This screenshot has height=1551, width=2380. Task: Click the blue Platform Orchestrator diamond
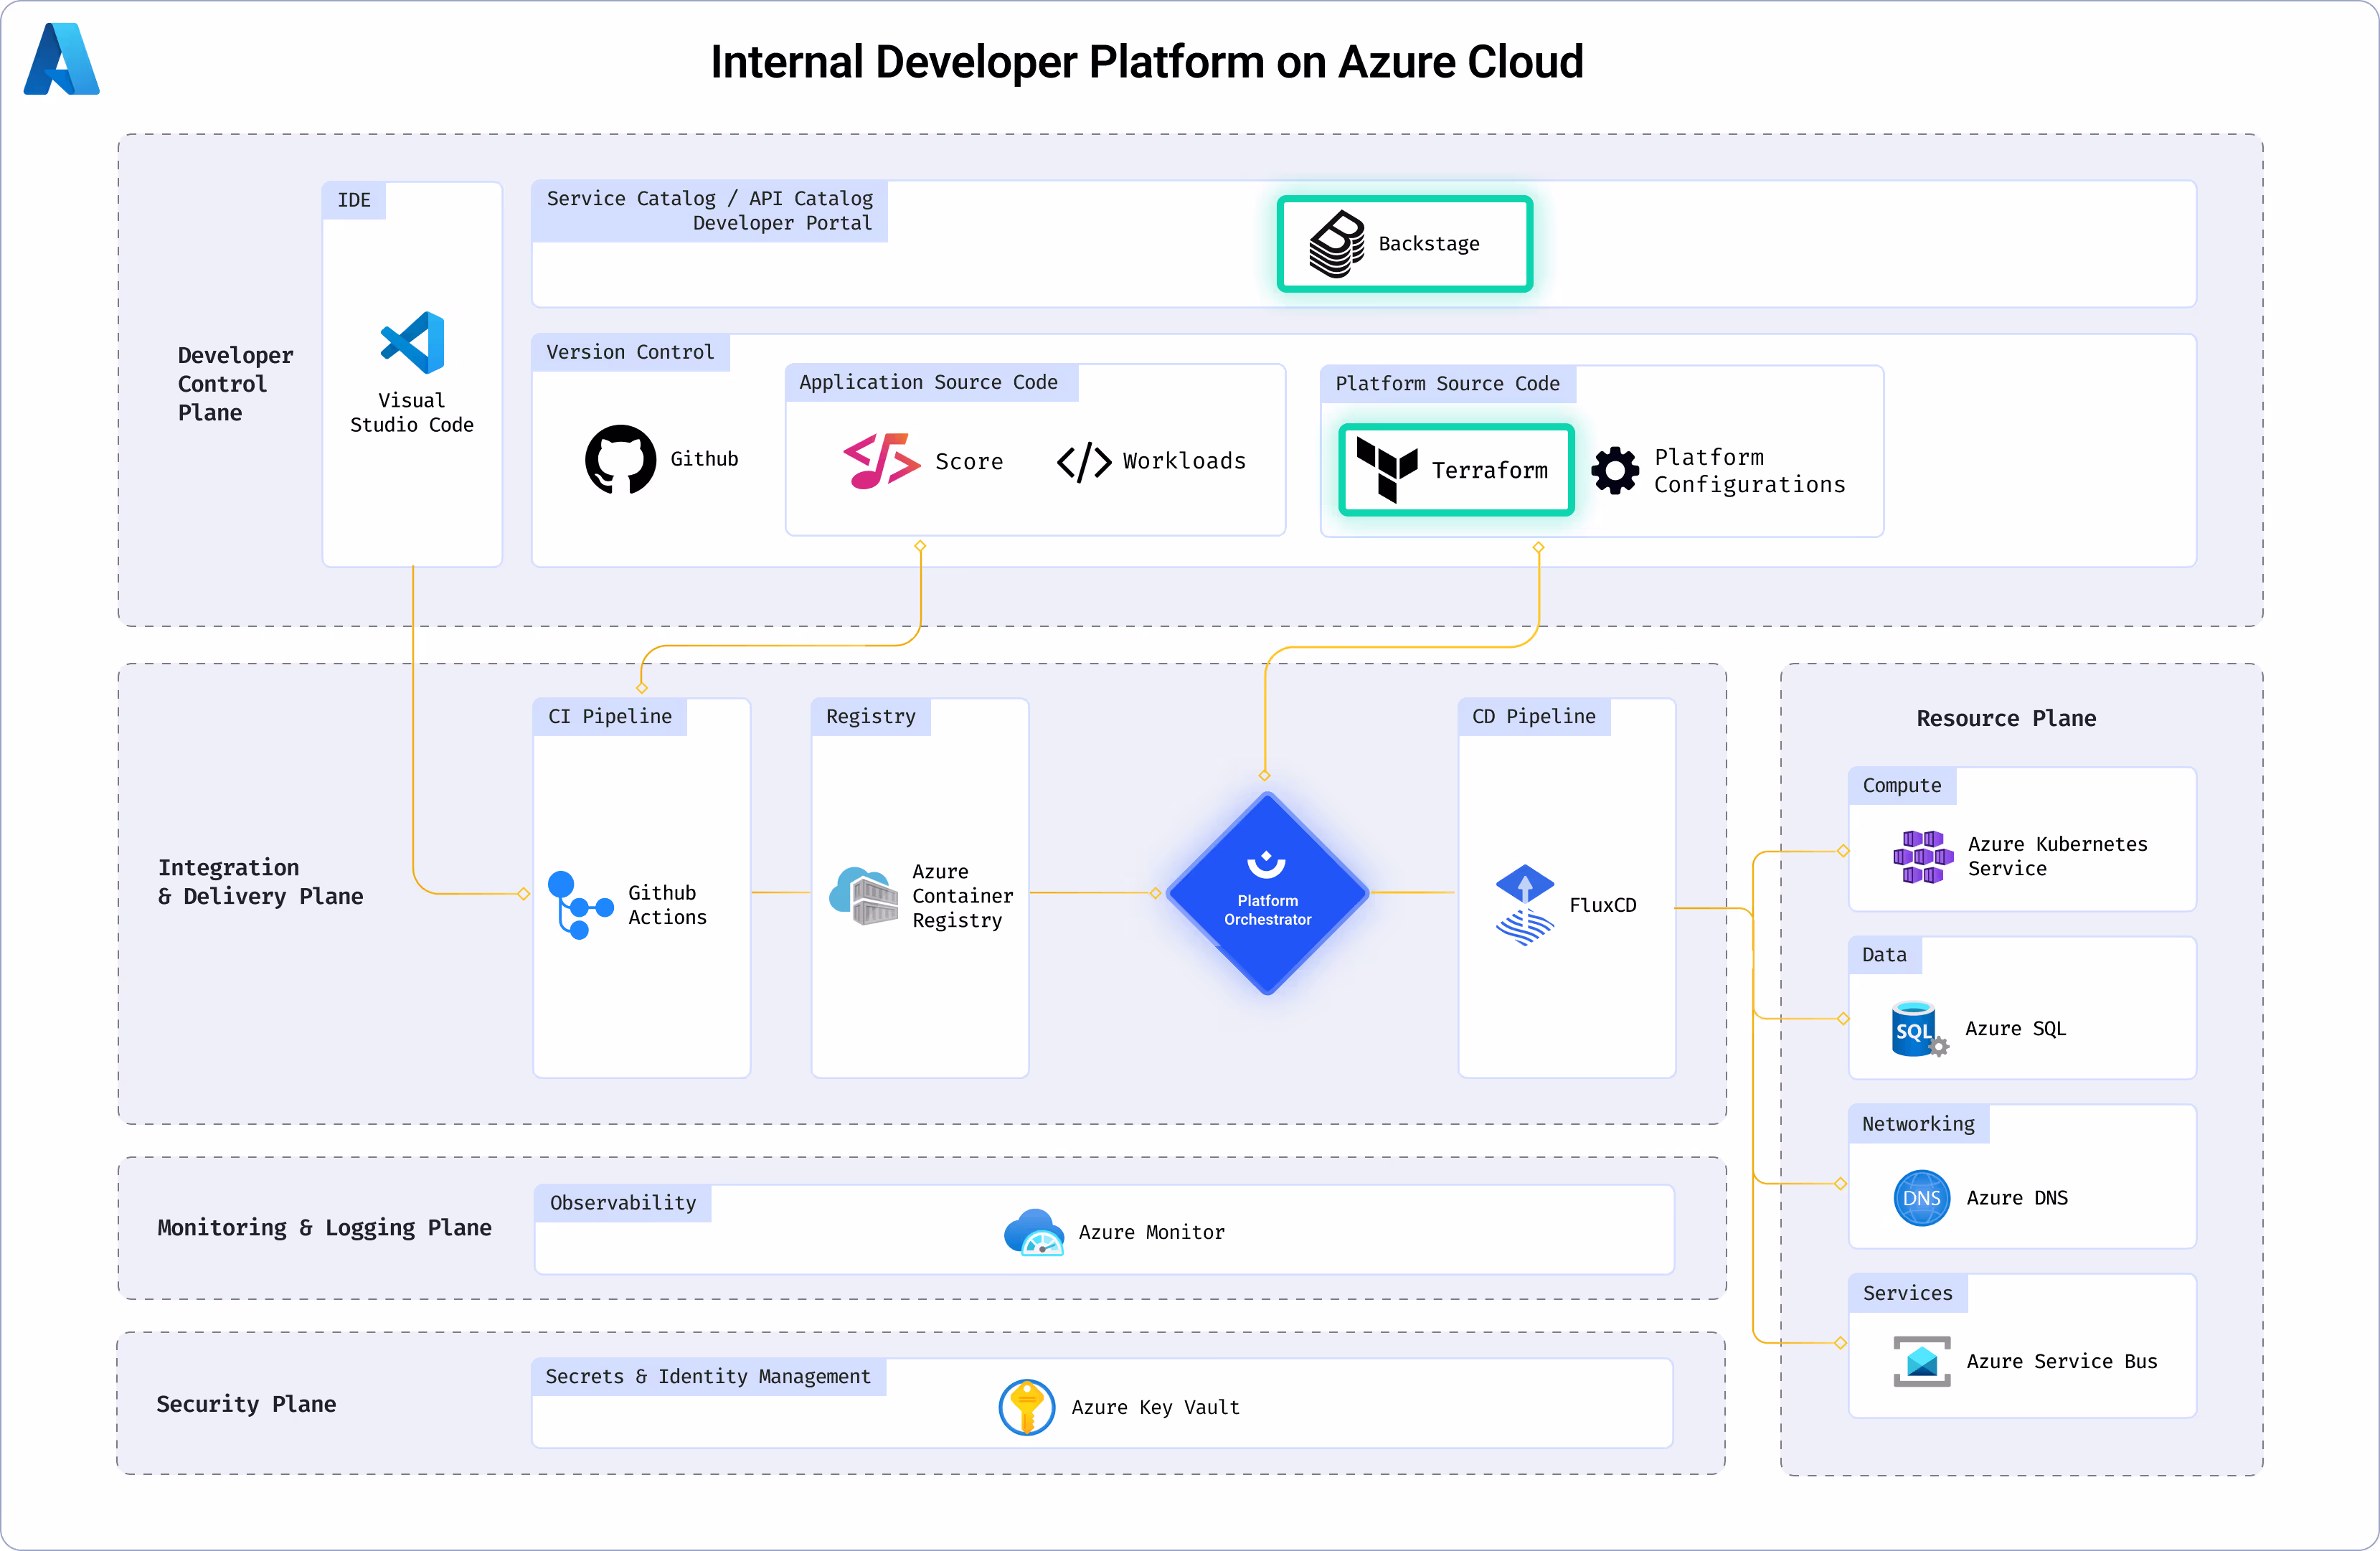[1267, 893]
